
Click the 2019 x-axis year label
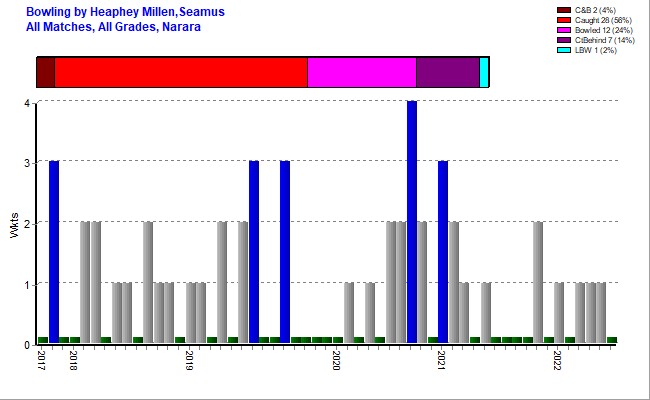(190, 361)
